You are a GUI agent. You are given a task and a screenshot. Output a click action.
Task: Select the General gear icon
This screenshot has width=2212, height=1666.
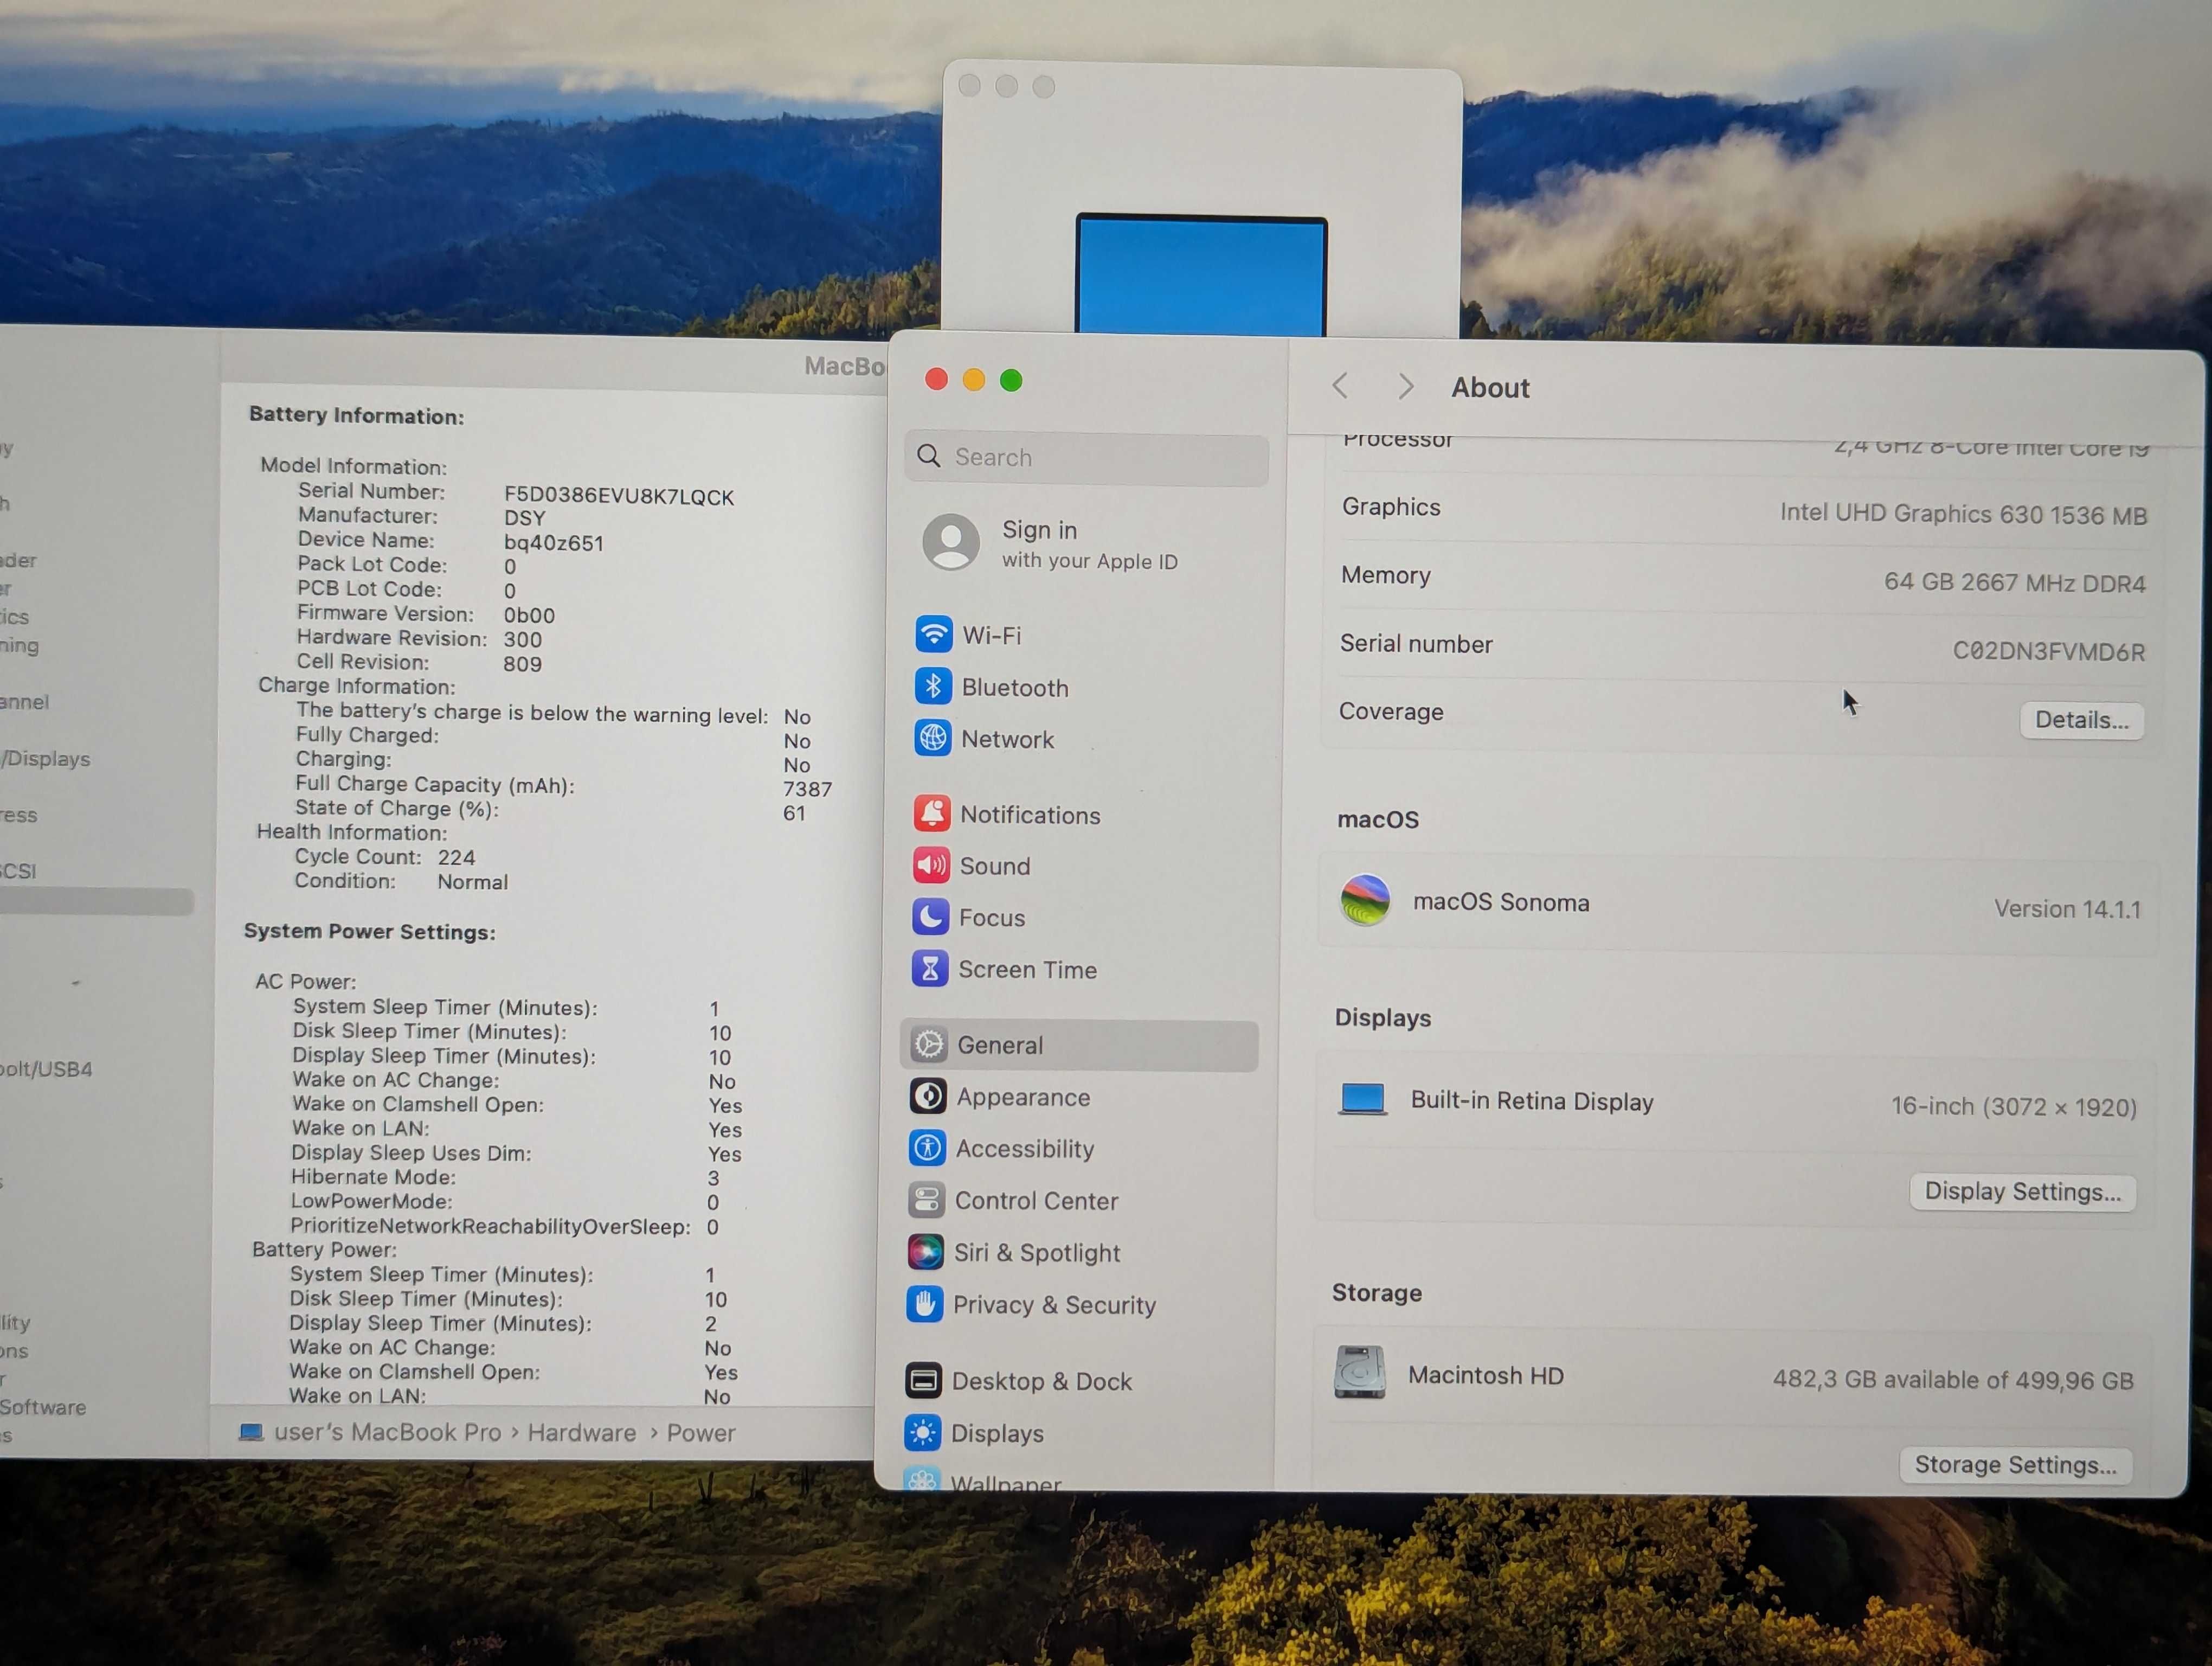tap(928, 1044)
